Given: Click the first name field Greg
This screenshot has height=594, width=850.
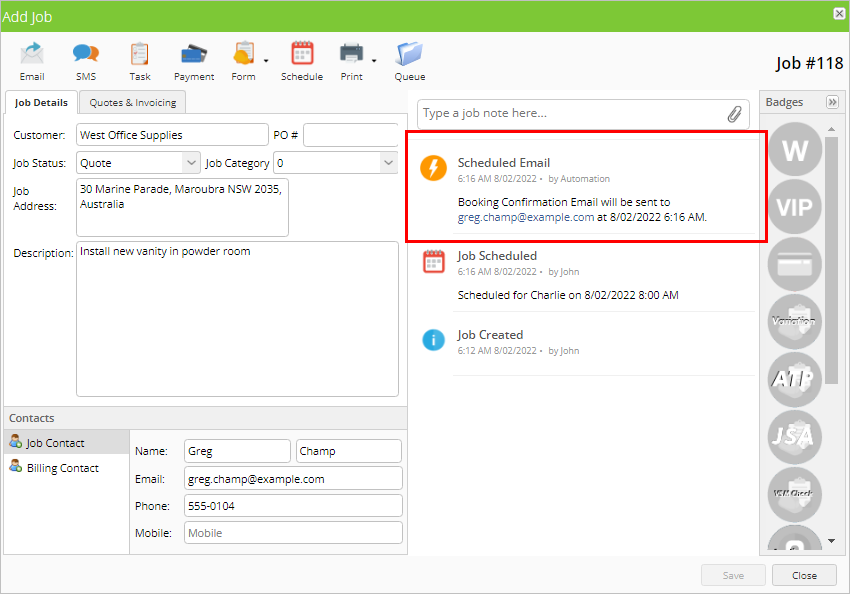Looking at the screenshot, I should (x=237, y=451).
